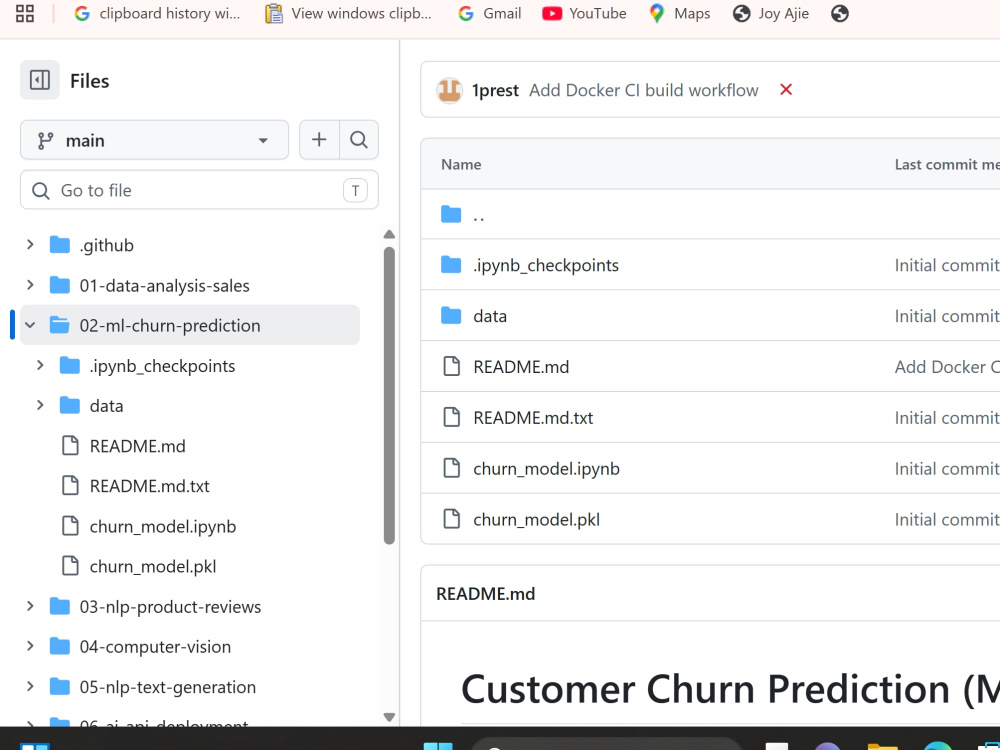Viewport: 1000px width, 750px height.
Task: Open the Gmail bookmark
Action: (x=490, y=13)
